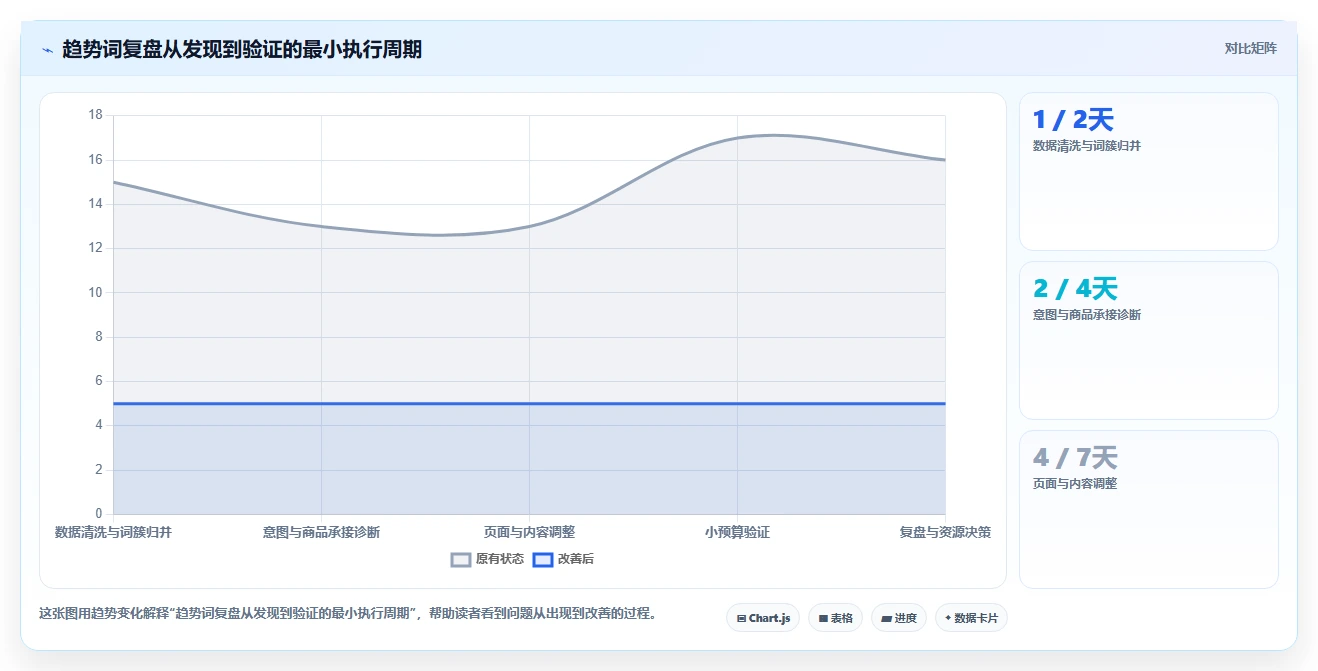Click the y-axis value 18
This screenshot has height=671, width=1318.
pyautogui.click(x=96, y=115)
